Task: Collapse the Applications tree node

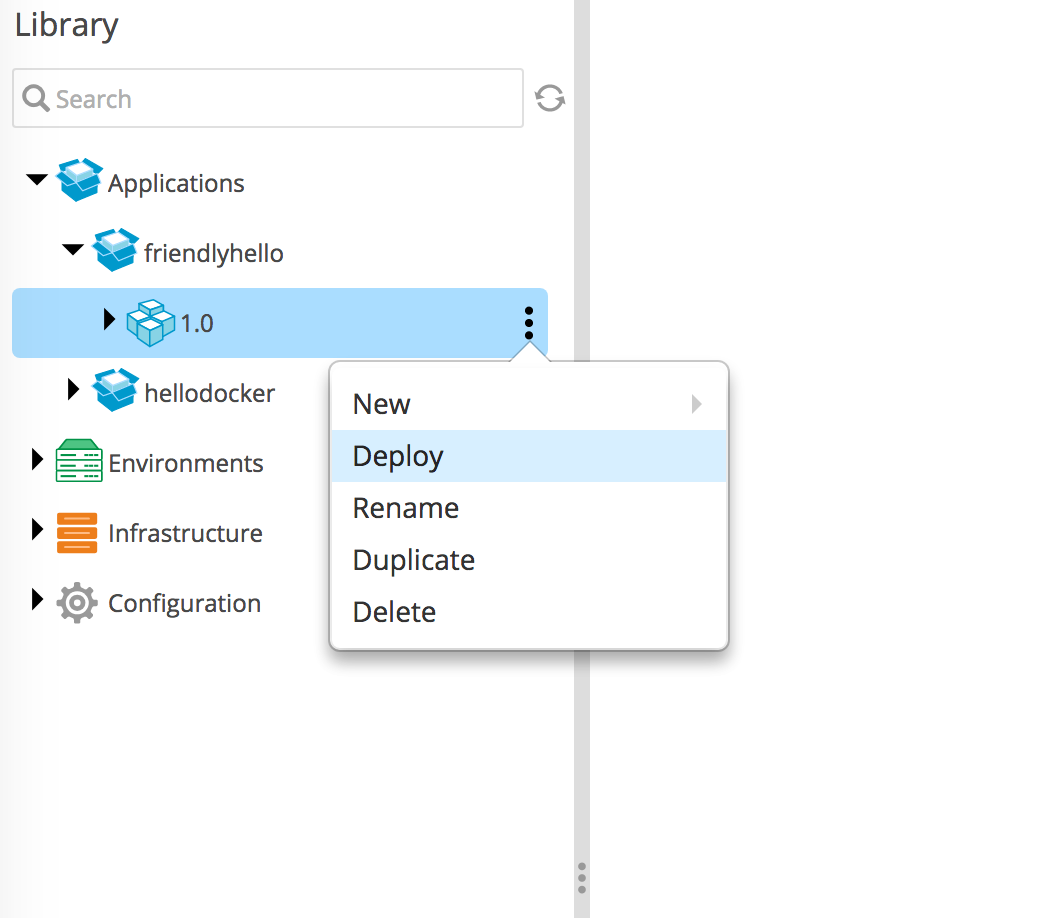Action: click(x=37, y=181)
